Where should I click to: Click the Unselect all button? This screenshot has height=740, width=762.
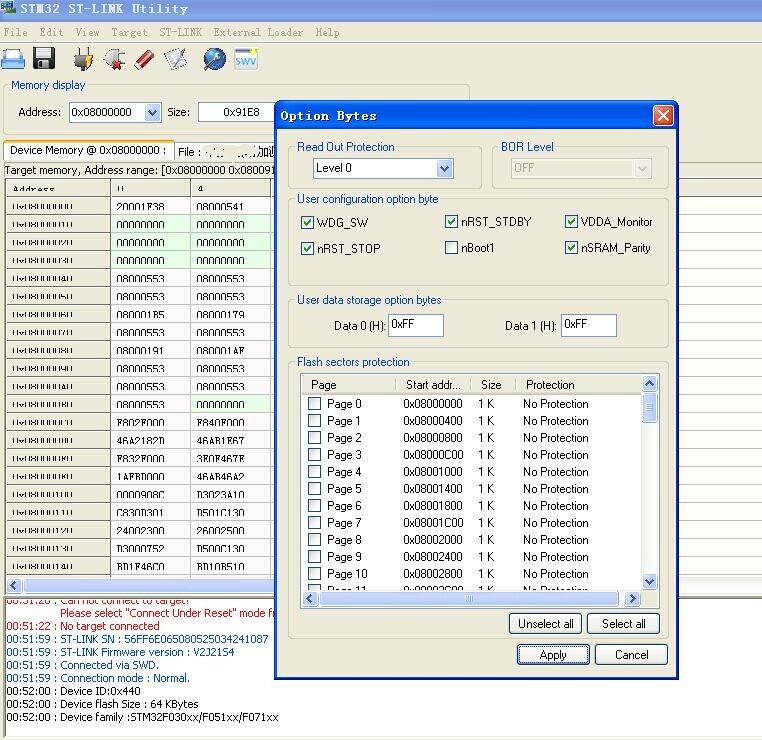click(x=545, y=624)
